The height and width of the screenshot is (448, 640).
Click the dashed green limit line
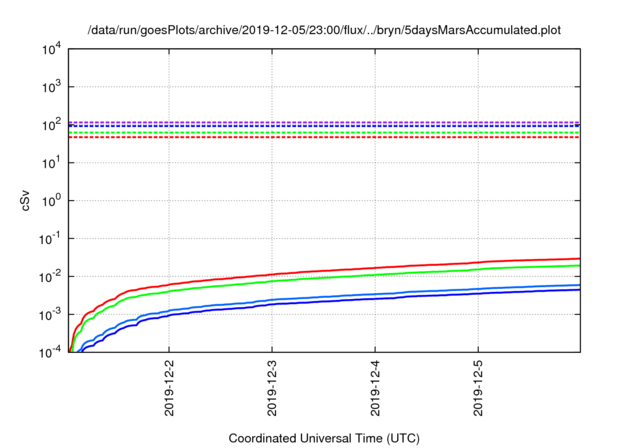click(x=324, y=133)
